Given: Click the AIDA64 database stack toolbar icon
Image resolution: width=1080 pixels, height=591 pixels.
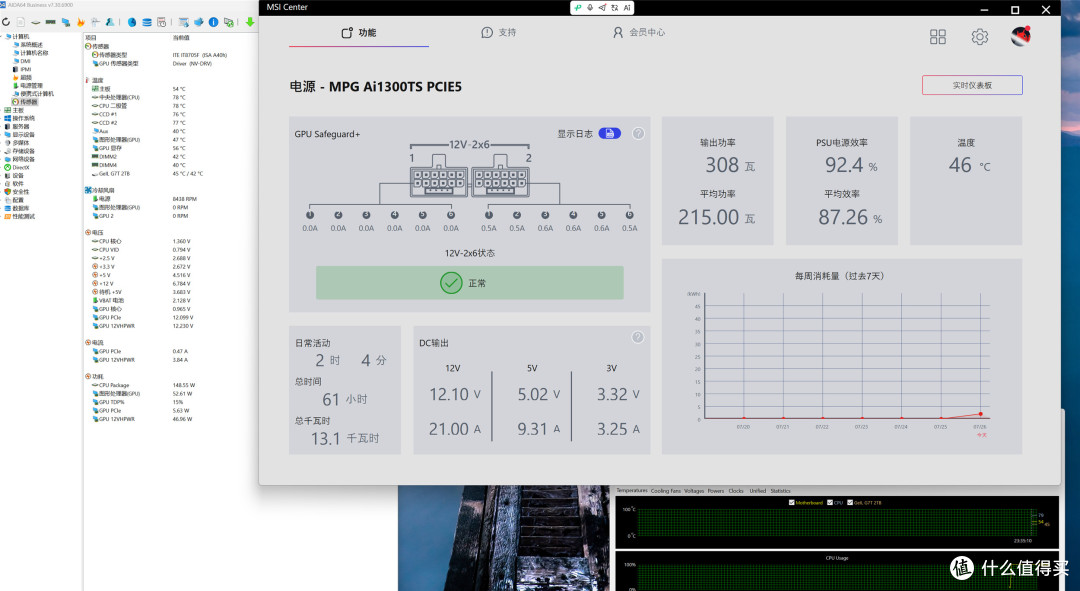Looking at the screenshot, I should (x=147, y=22).
